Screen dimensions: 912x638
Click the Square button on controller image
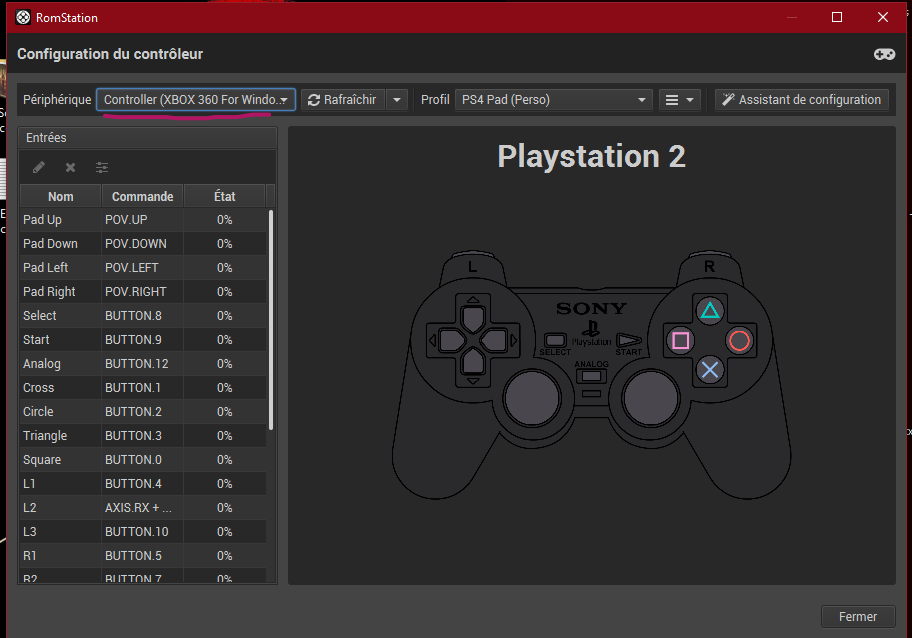[x=681, y=341]
